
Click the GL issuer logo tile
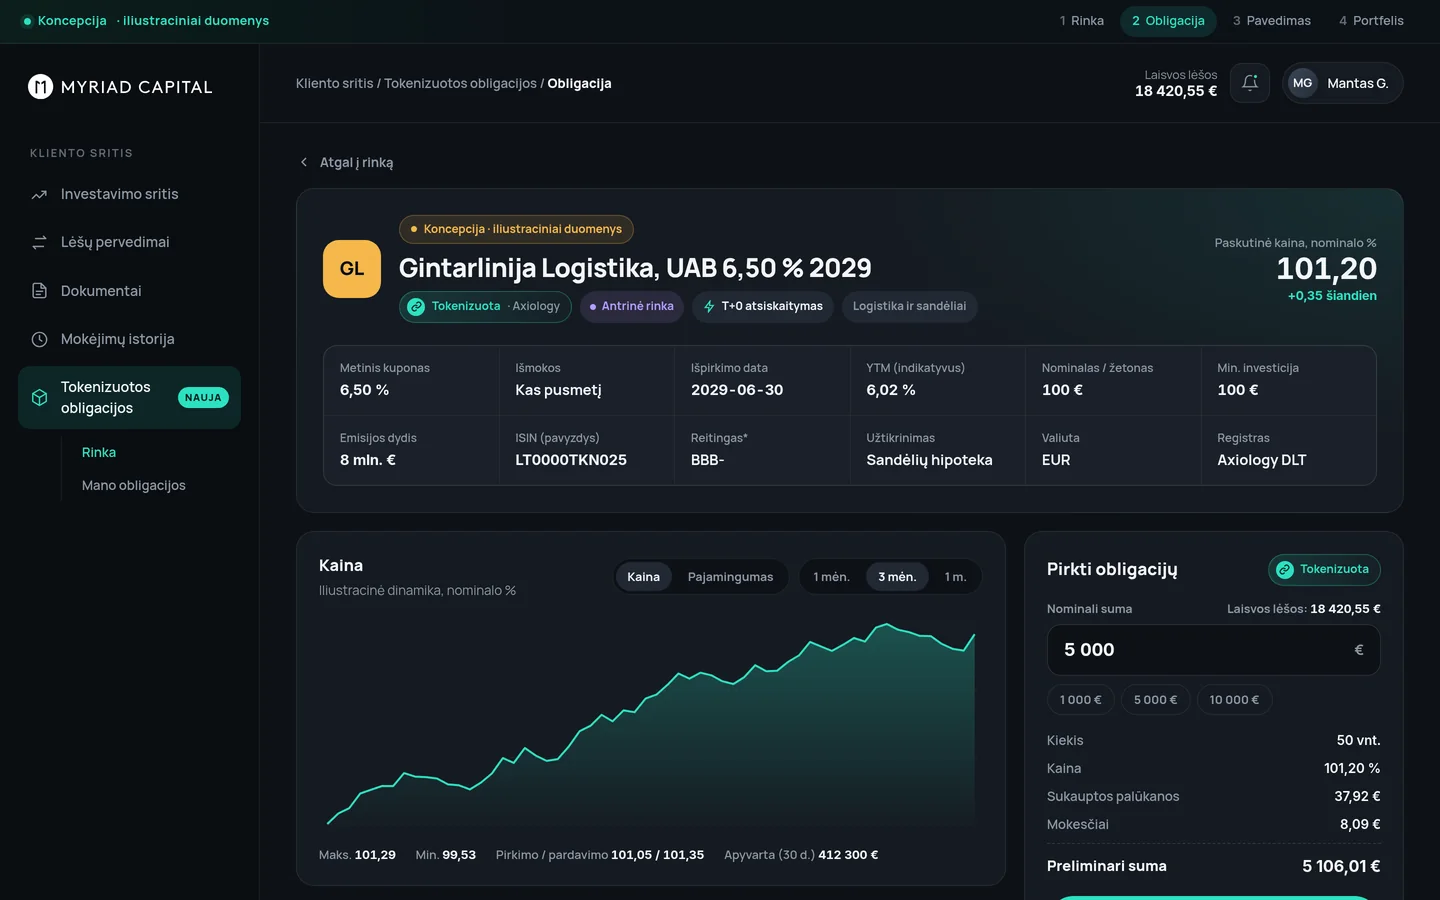point(352,269)
